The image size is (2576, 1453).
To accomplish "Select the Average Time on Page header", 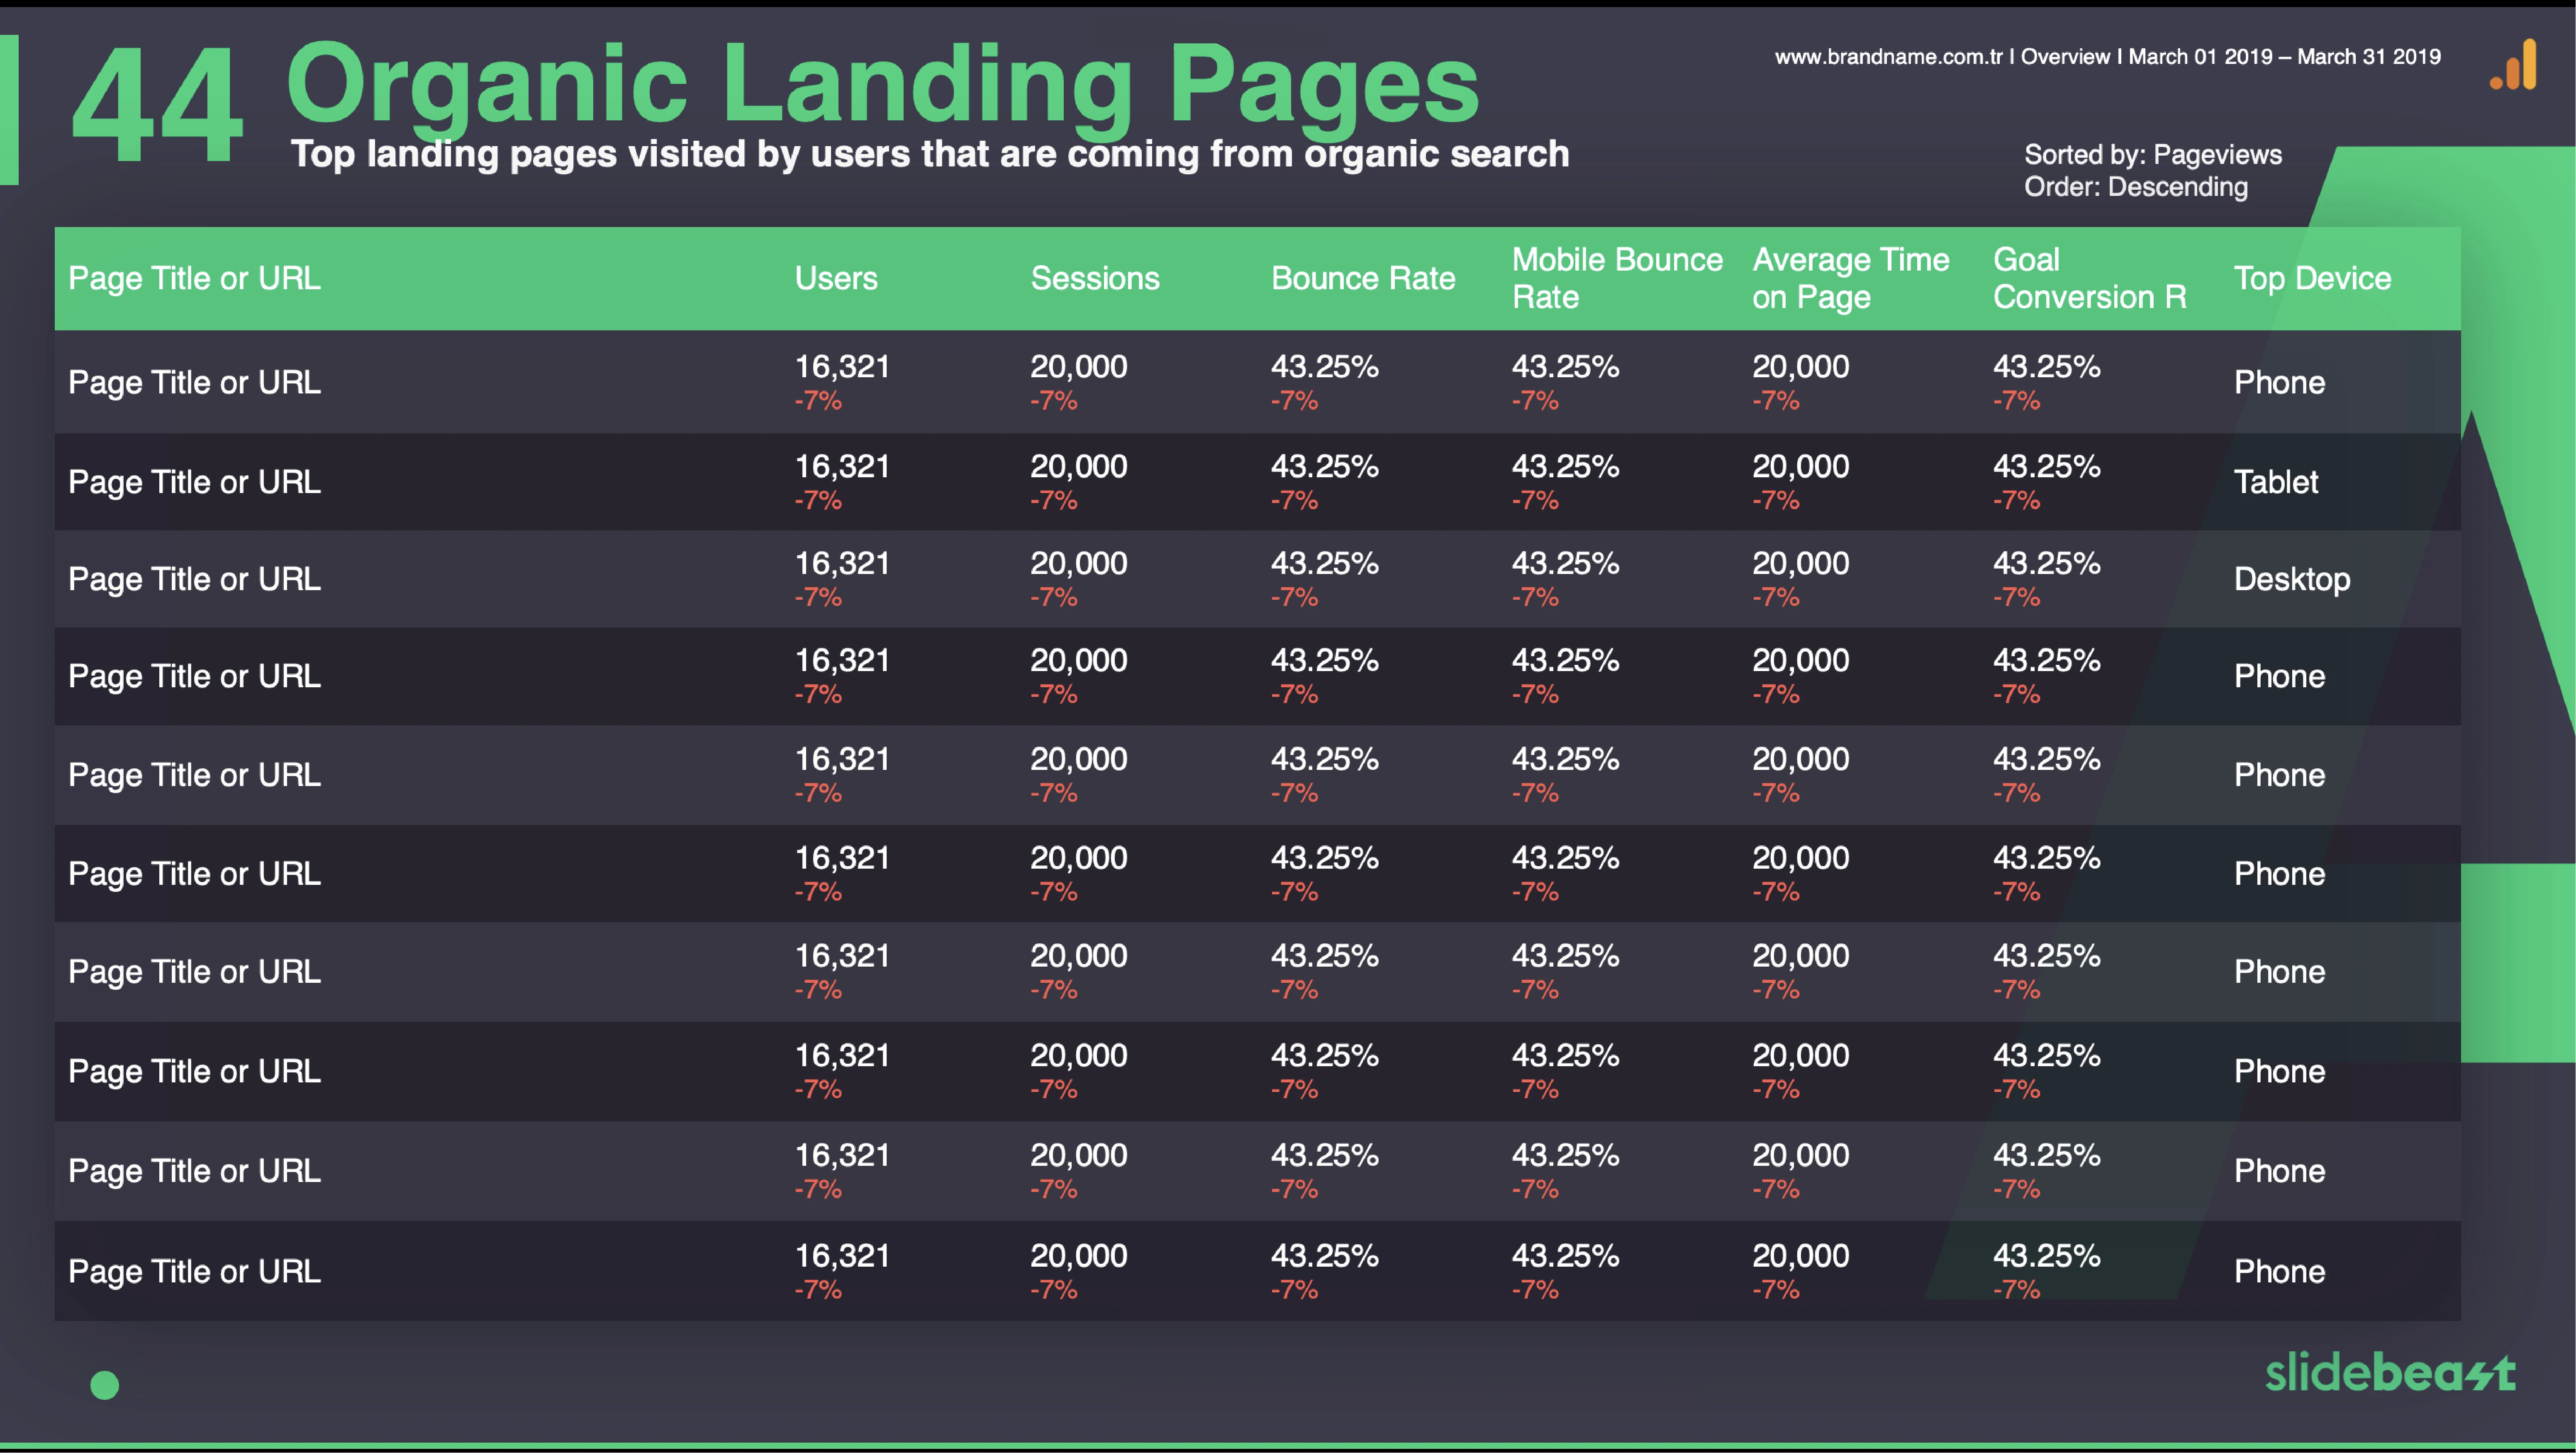I will tap(1851, 278).
